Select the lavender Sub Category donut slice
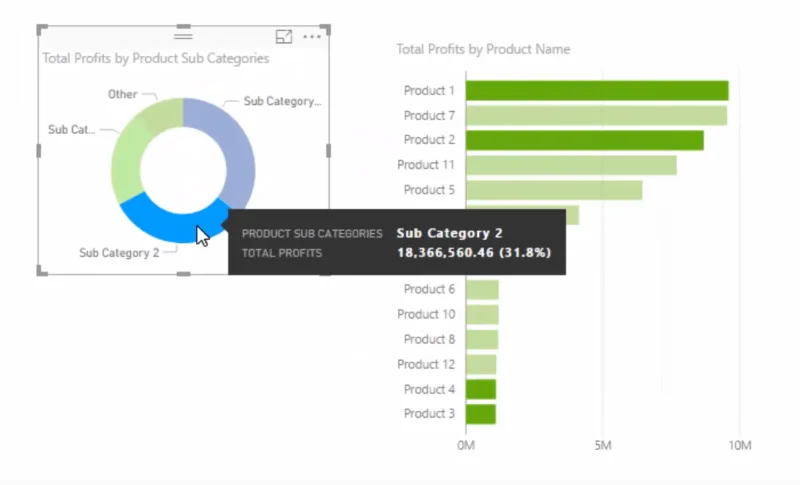This screenshot has width=800, height=485. [x=235, y=148]
